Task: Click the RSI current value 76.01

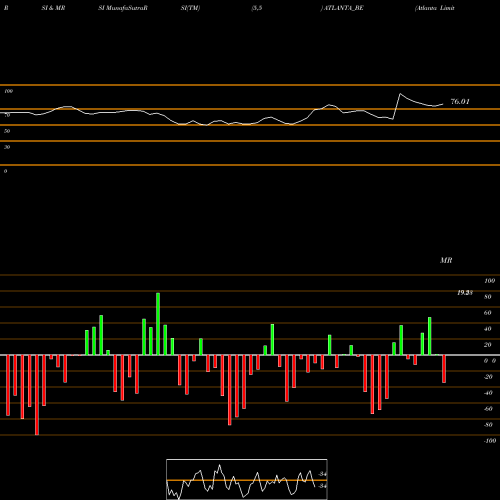Action: [x=460, y=102]
